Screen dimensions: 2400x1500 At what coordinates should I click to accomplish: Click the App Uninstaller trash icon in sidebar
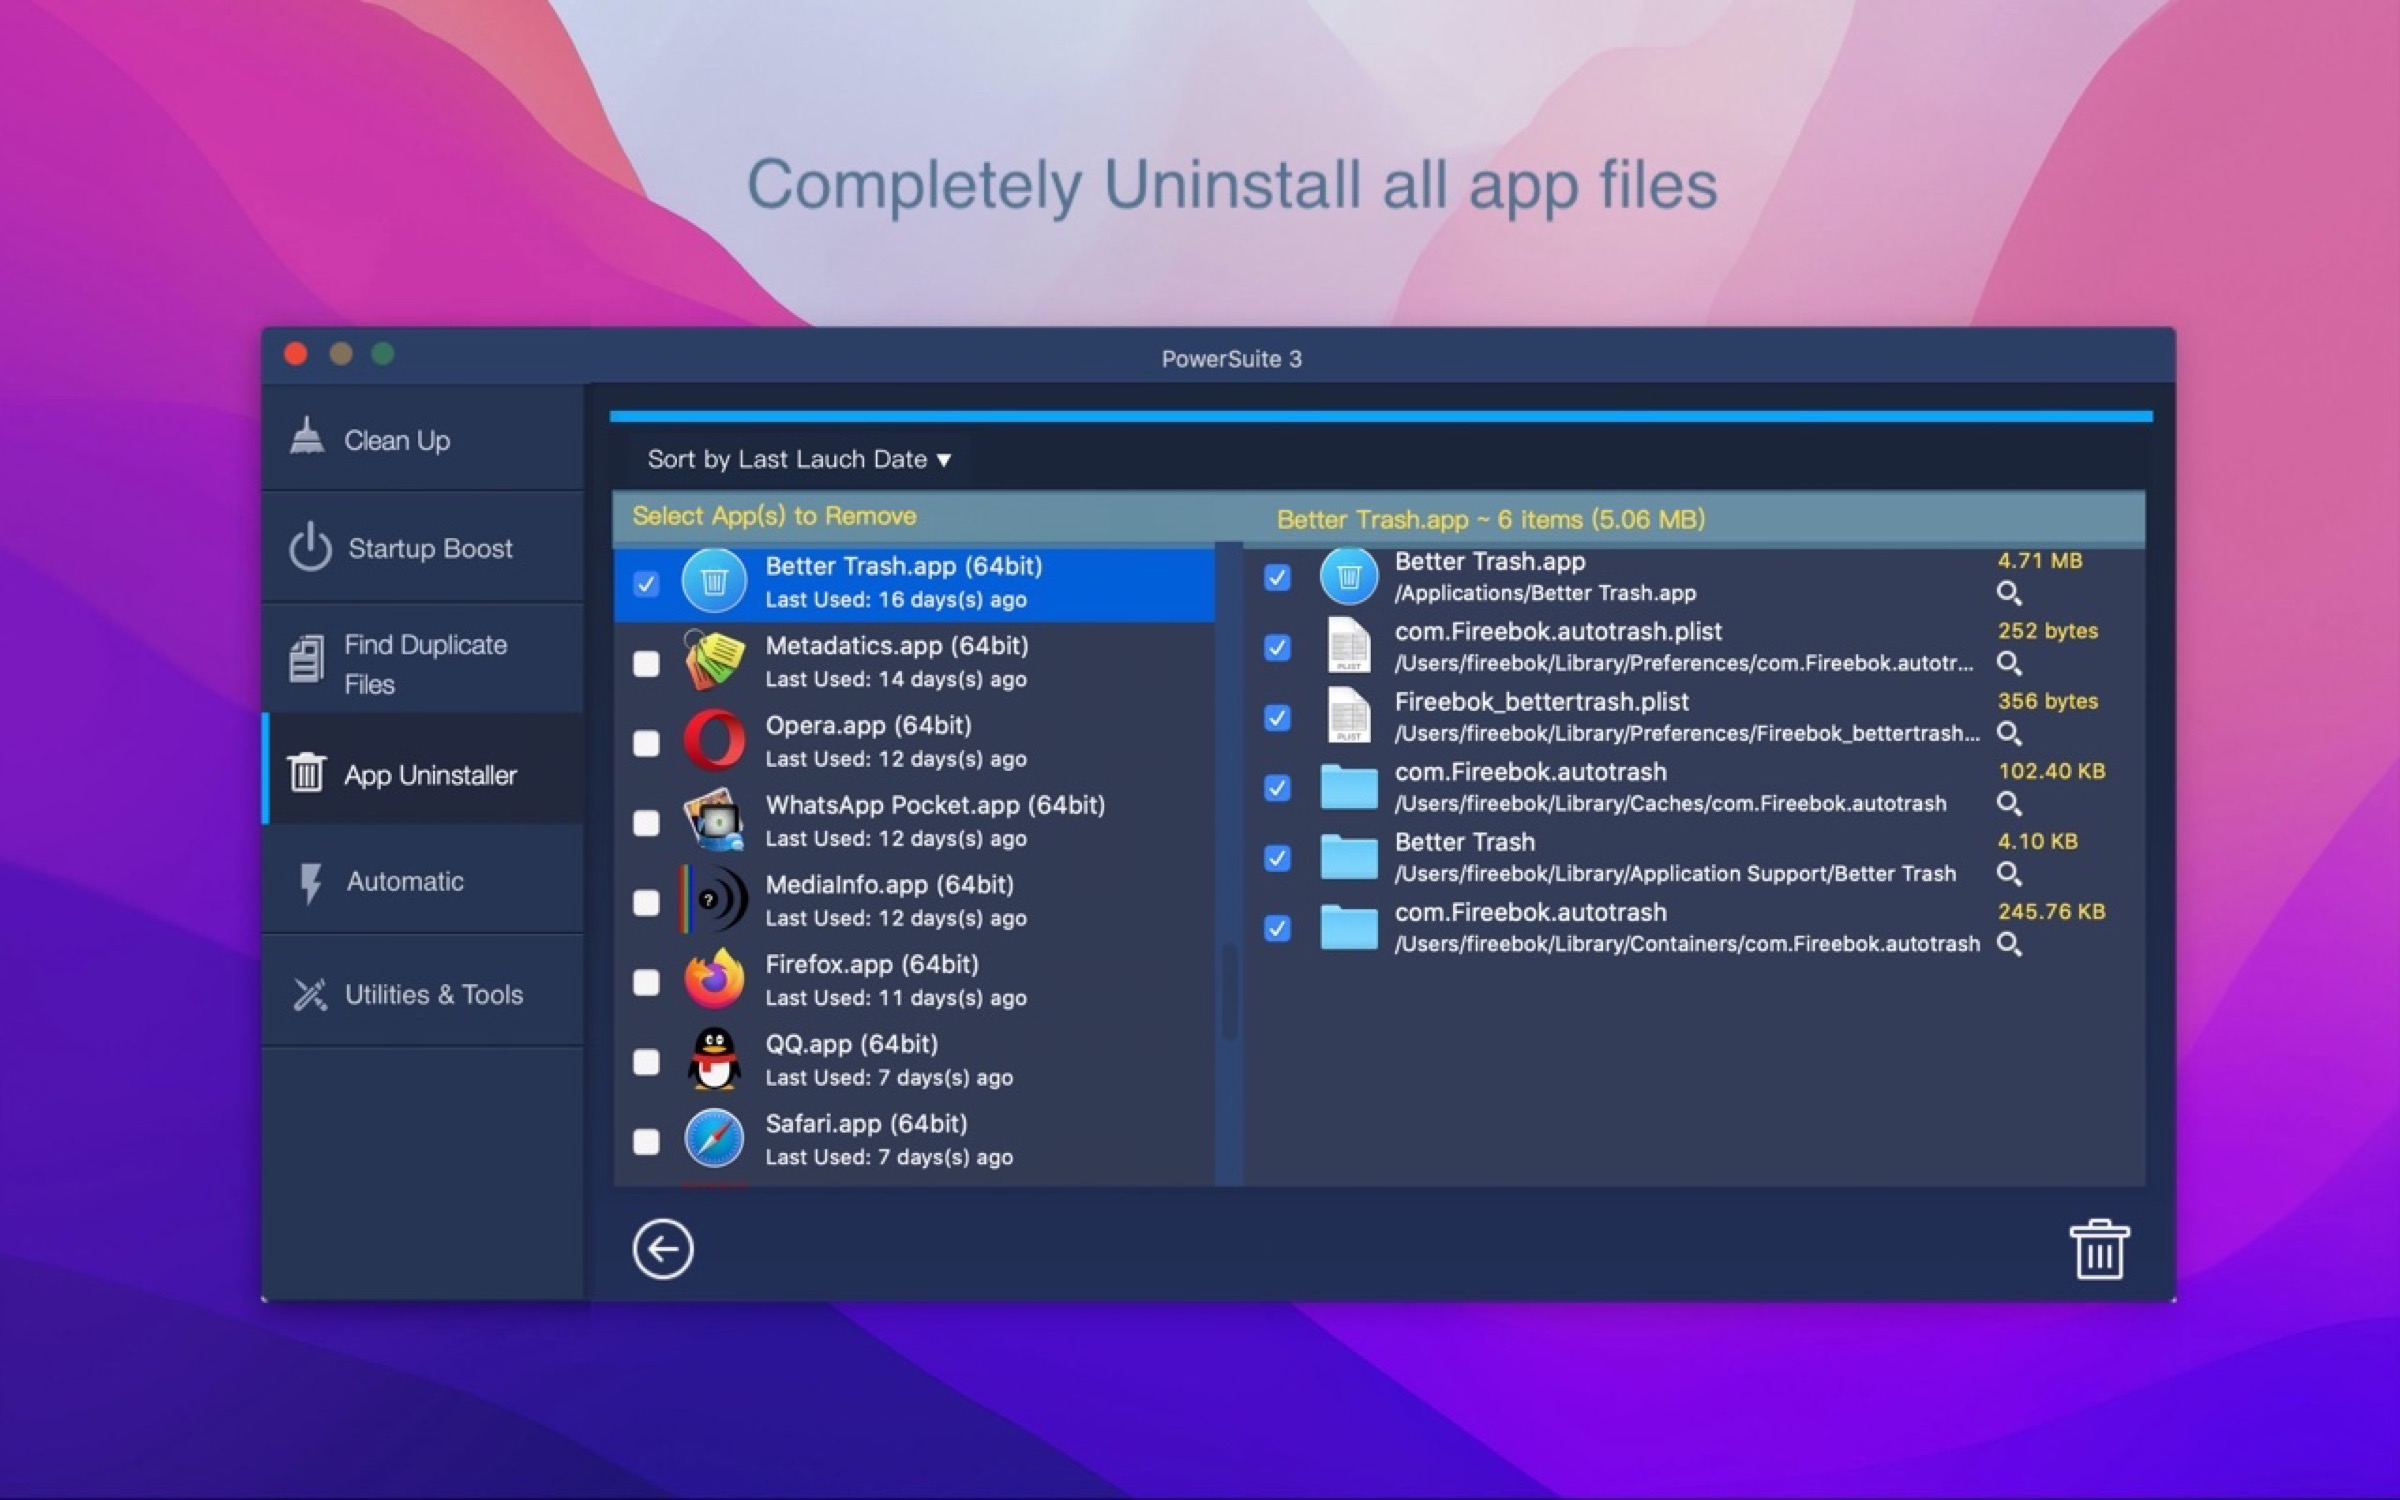[x=306, y=772]
